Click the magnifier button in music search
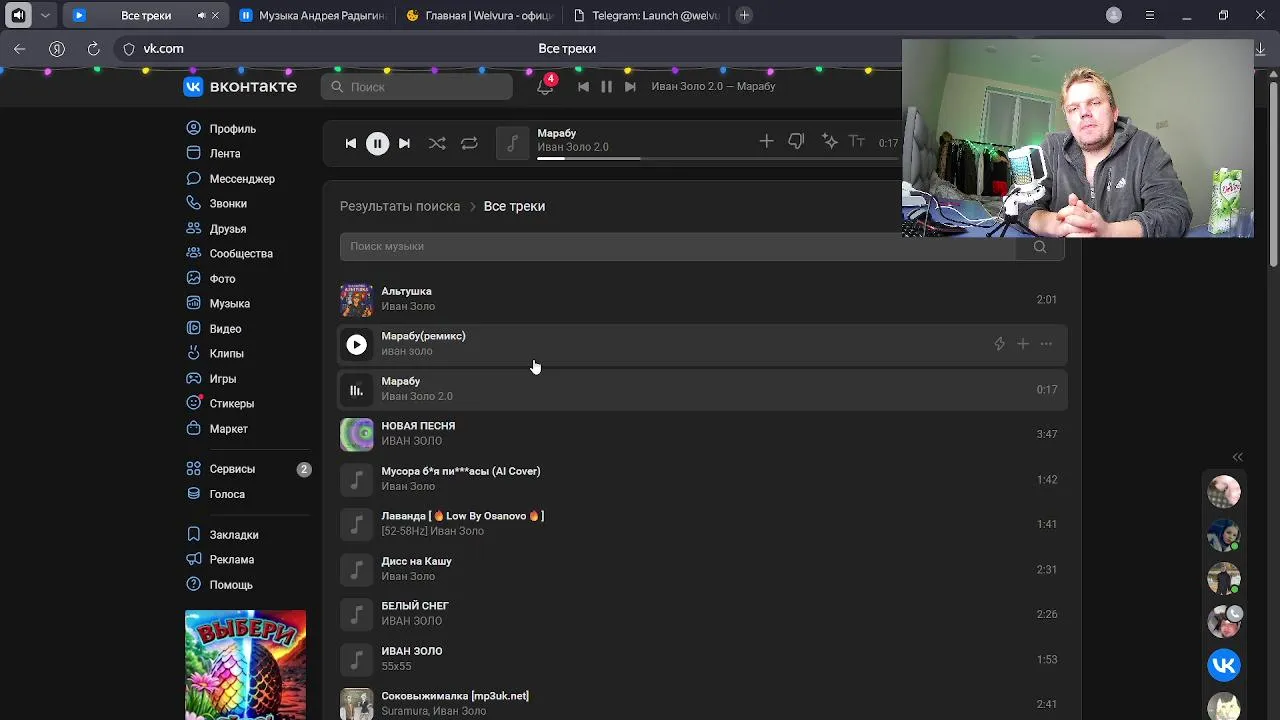Screen dimensions: 1280x720 pos(1040,246)
